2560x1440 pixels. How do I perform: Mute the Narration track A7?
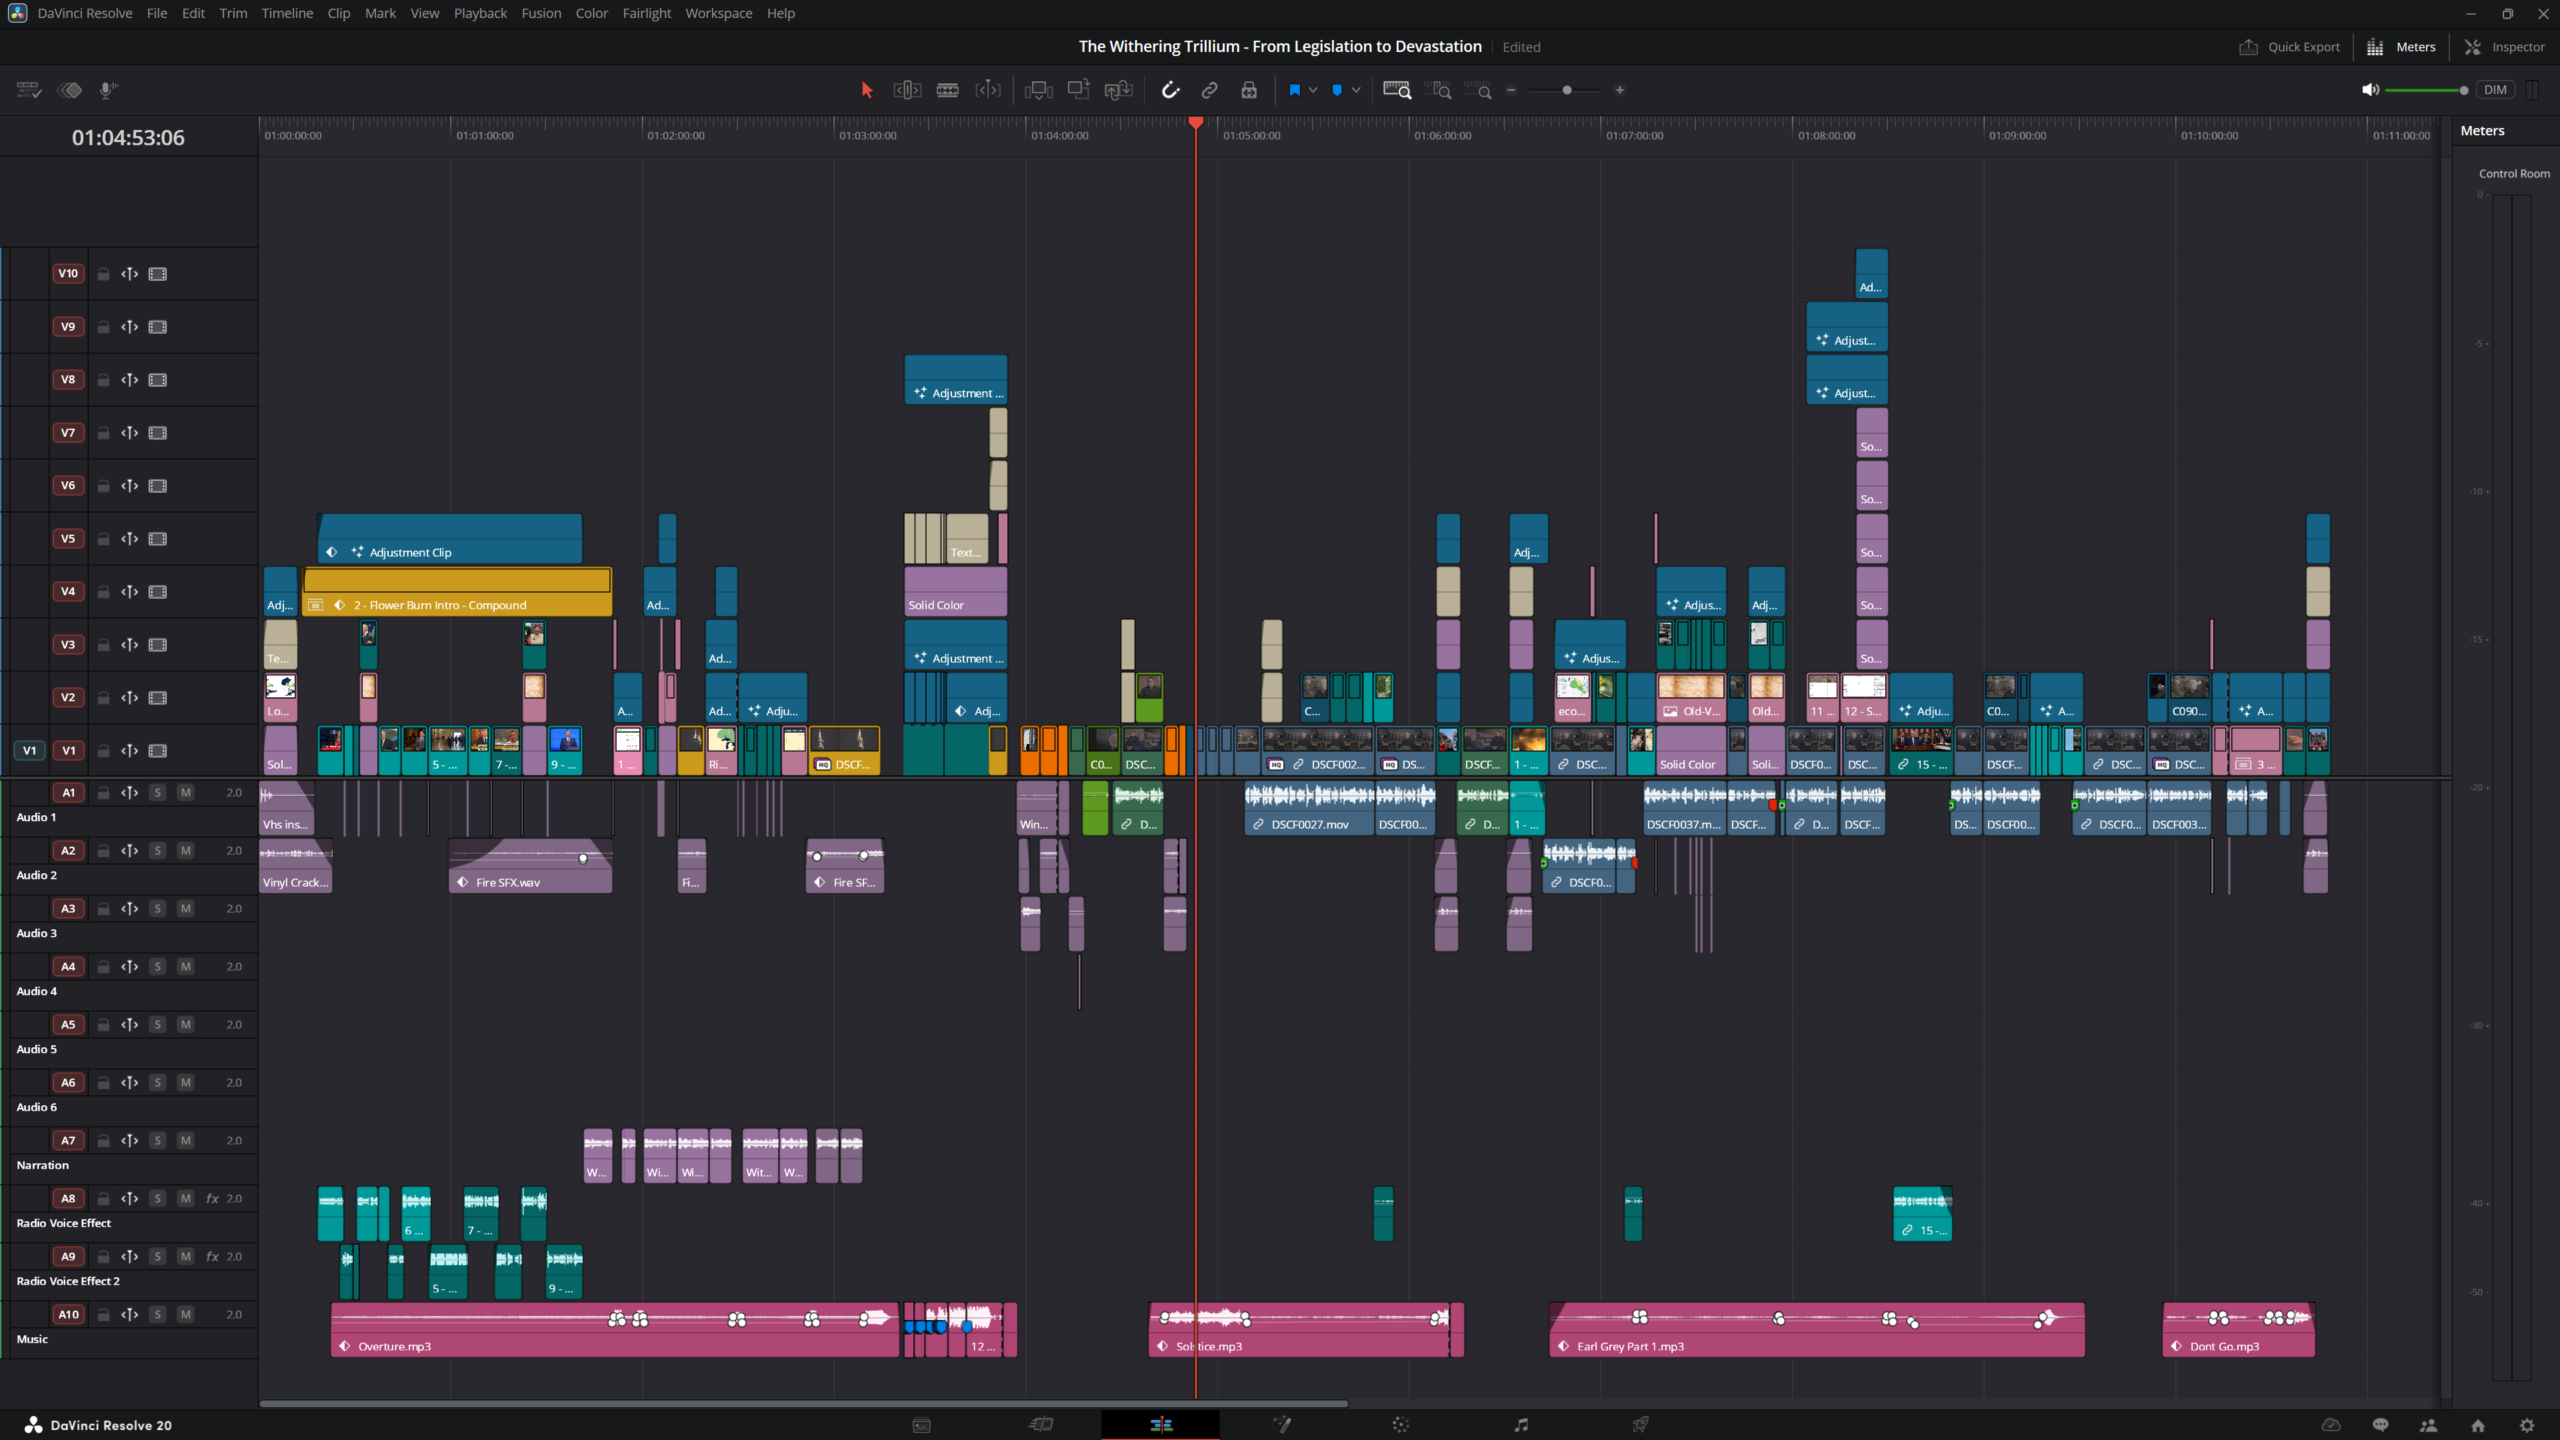[x=185, y=1140]
